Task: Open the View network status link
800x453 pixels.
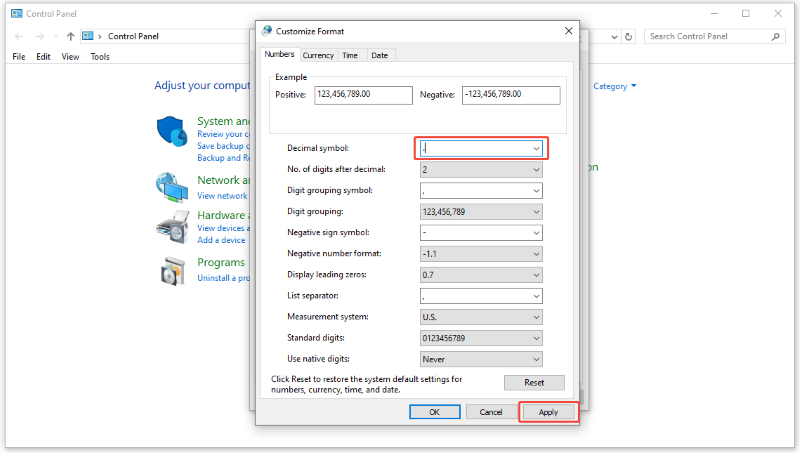Action: click(x=222, y=196)
